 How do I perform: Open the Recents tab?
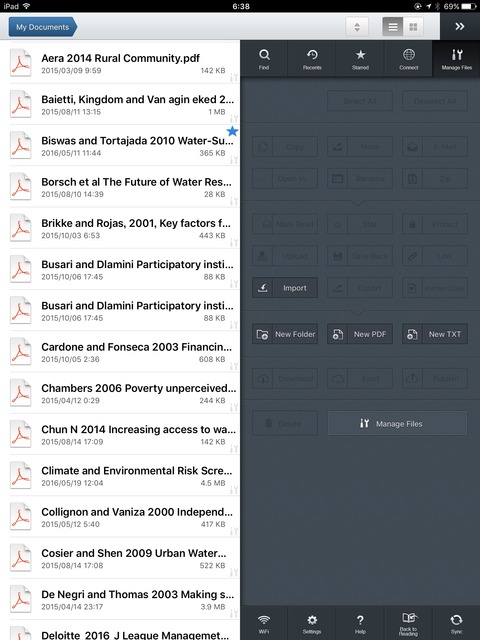[x=312, y=59]
